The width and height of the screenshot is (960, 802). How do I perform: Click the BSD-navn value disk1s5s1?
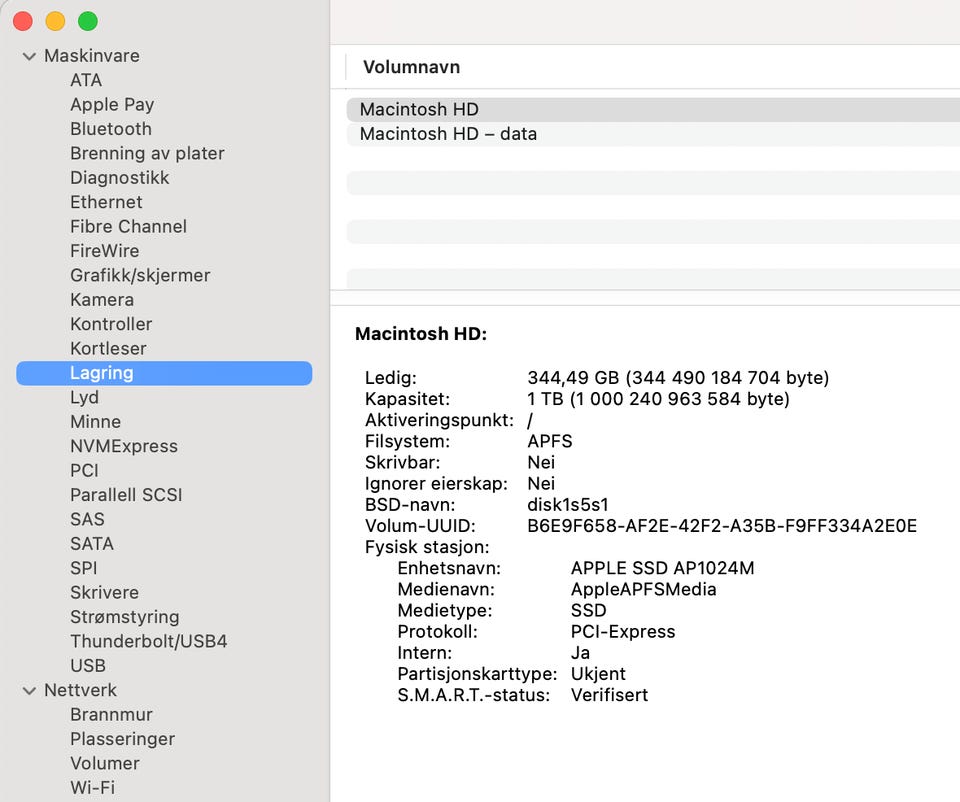568,505
